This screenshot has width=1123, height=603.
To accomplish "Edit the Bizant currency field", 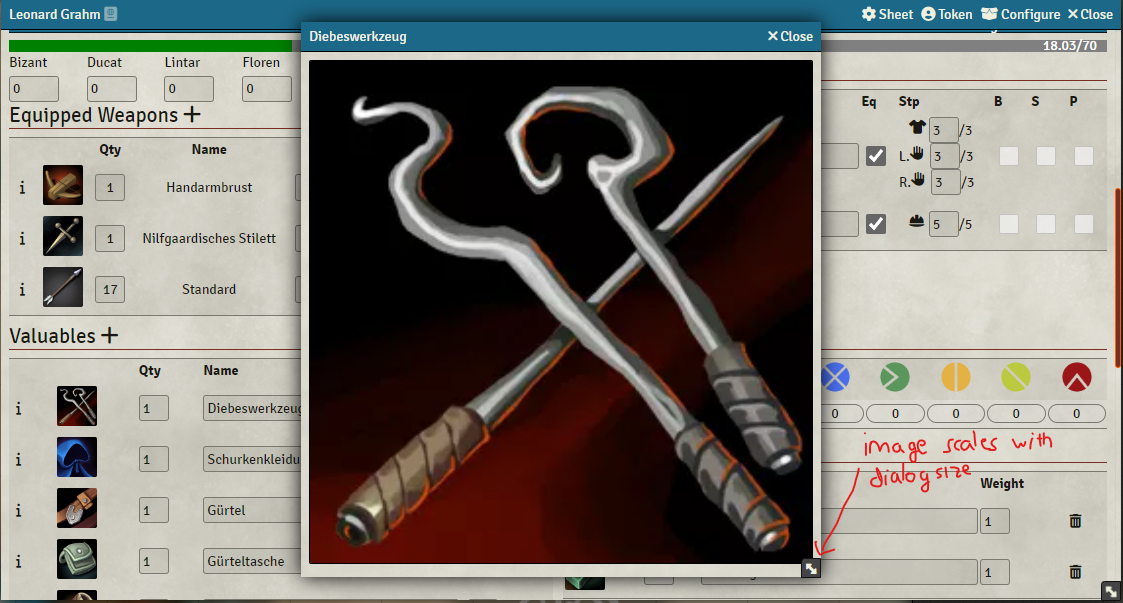I will click(x=34, y=89).
